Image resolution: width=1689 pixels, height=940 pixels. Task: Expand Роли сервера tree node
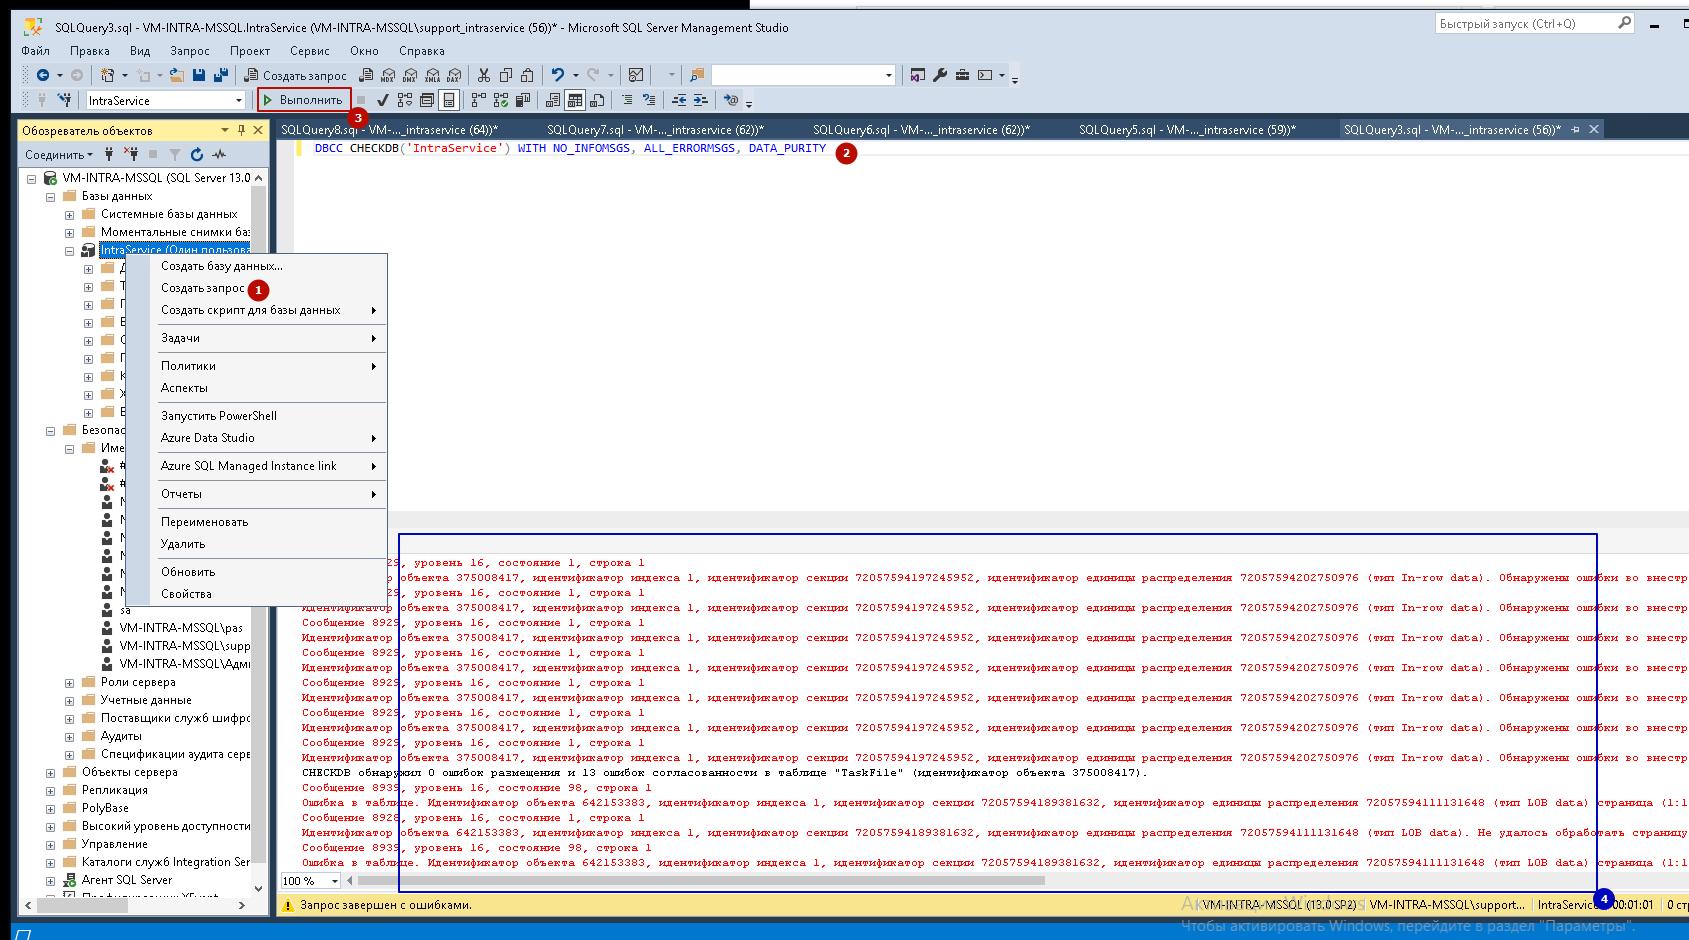[69, 682]
